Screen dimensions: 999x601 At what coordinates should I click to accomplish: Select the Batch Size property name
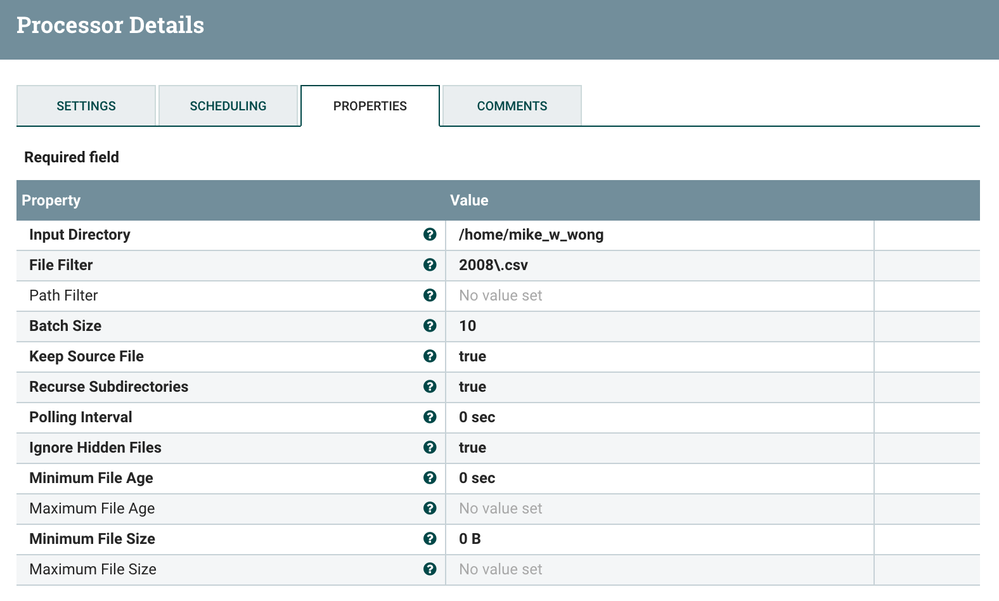(65, 326)
